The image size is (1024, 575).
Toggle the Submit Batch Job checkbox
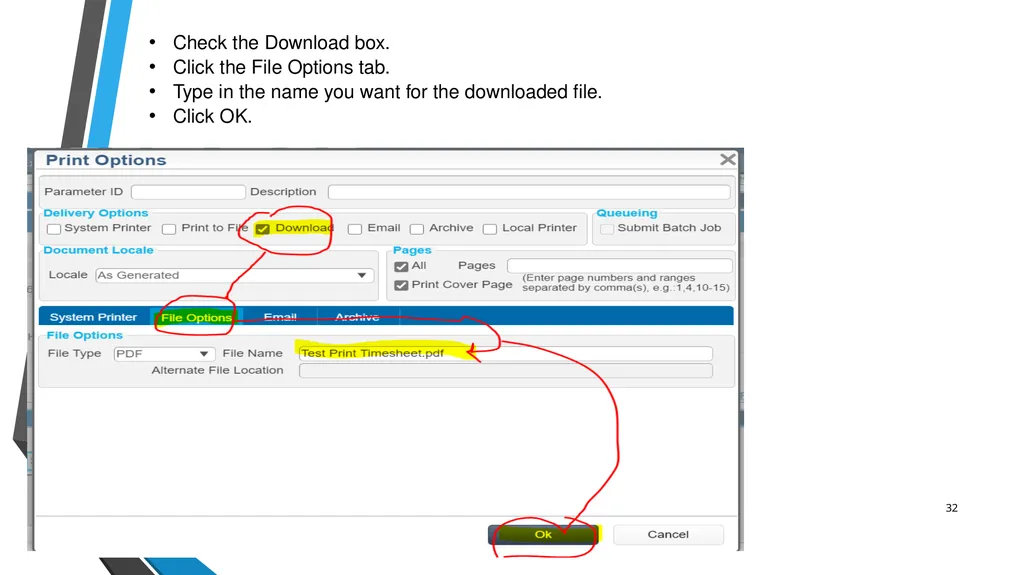point(607,229)
